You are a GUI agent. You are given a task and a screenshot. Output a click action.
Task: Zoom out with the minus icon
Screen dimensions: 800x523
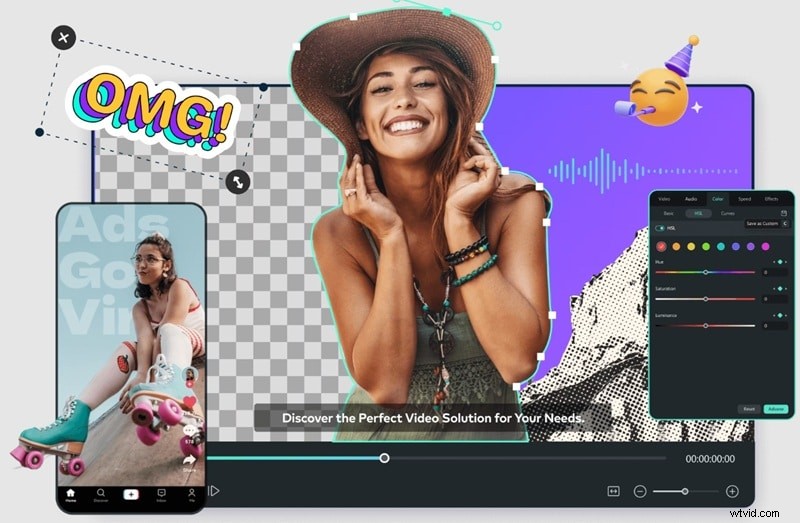tap(640, 491)
